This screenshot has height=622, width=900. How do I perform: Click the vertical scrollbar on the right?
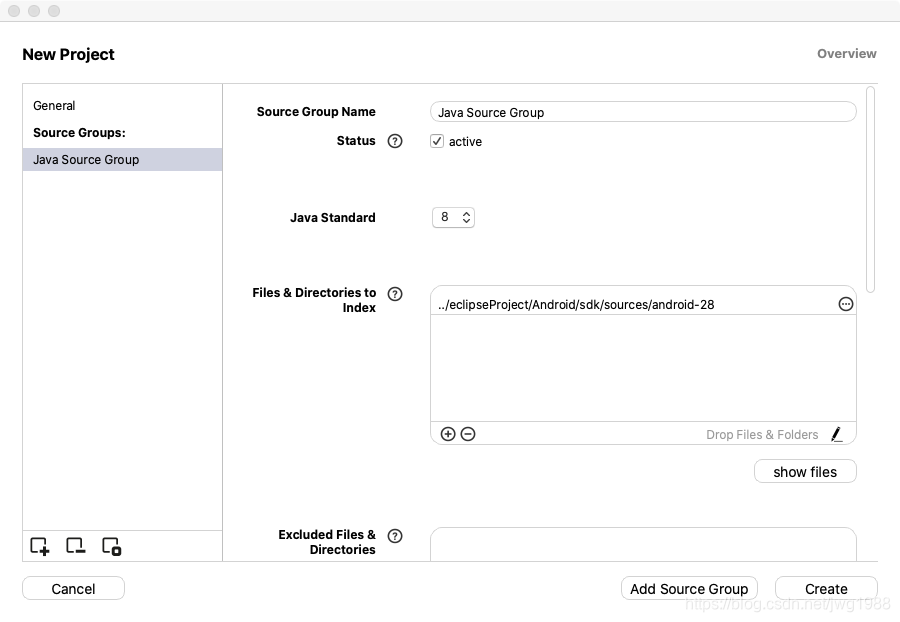pyautogui.click(x=871, y=190)
